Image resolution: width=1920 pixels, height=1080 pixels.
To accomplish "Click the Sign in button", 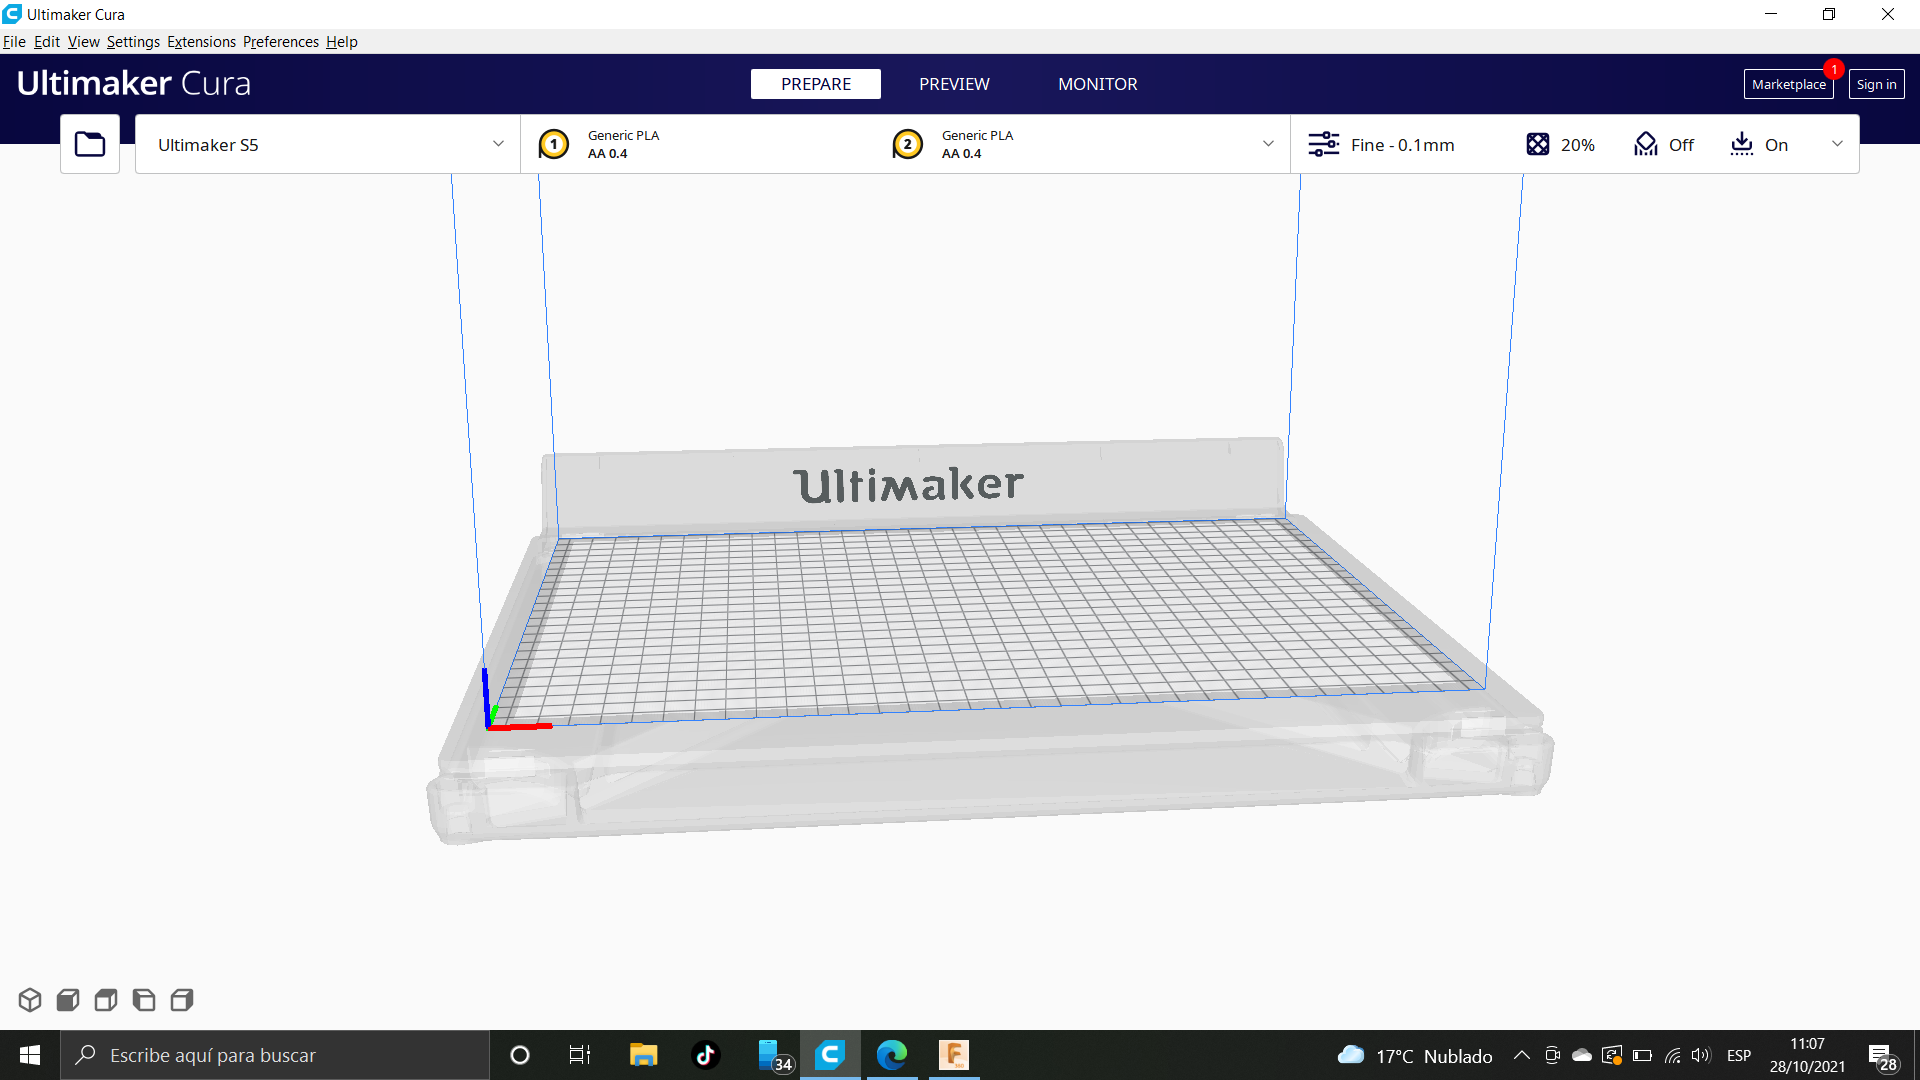I will (x=1876, y=84).
